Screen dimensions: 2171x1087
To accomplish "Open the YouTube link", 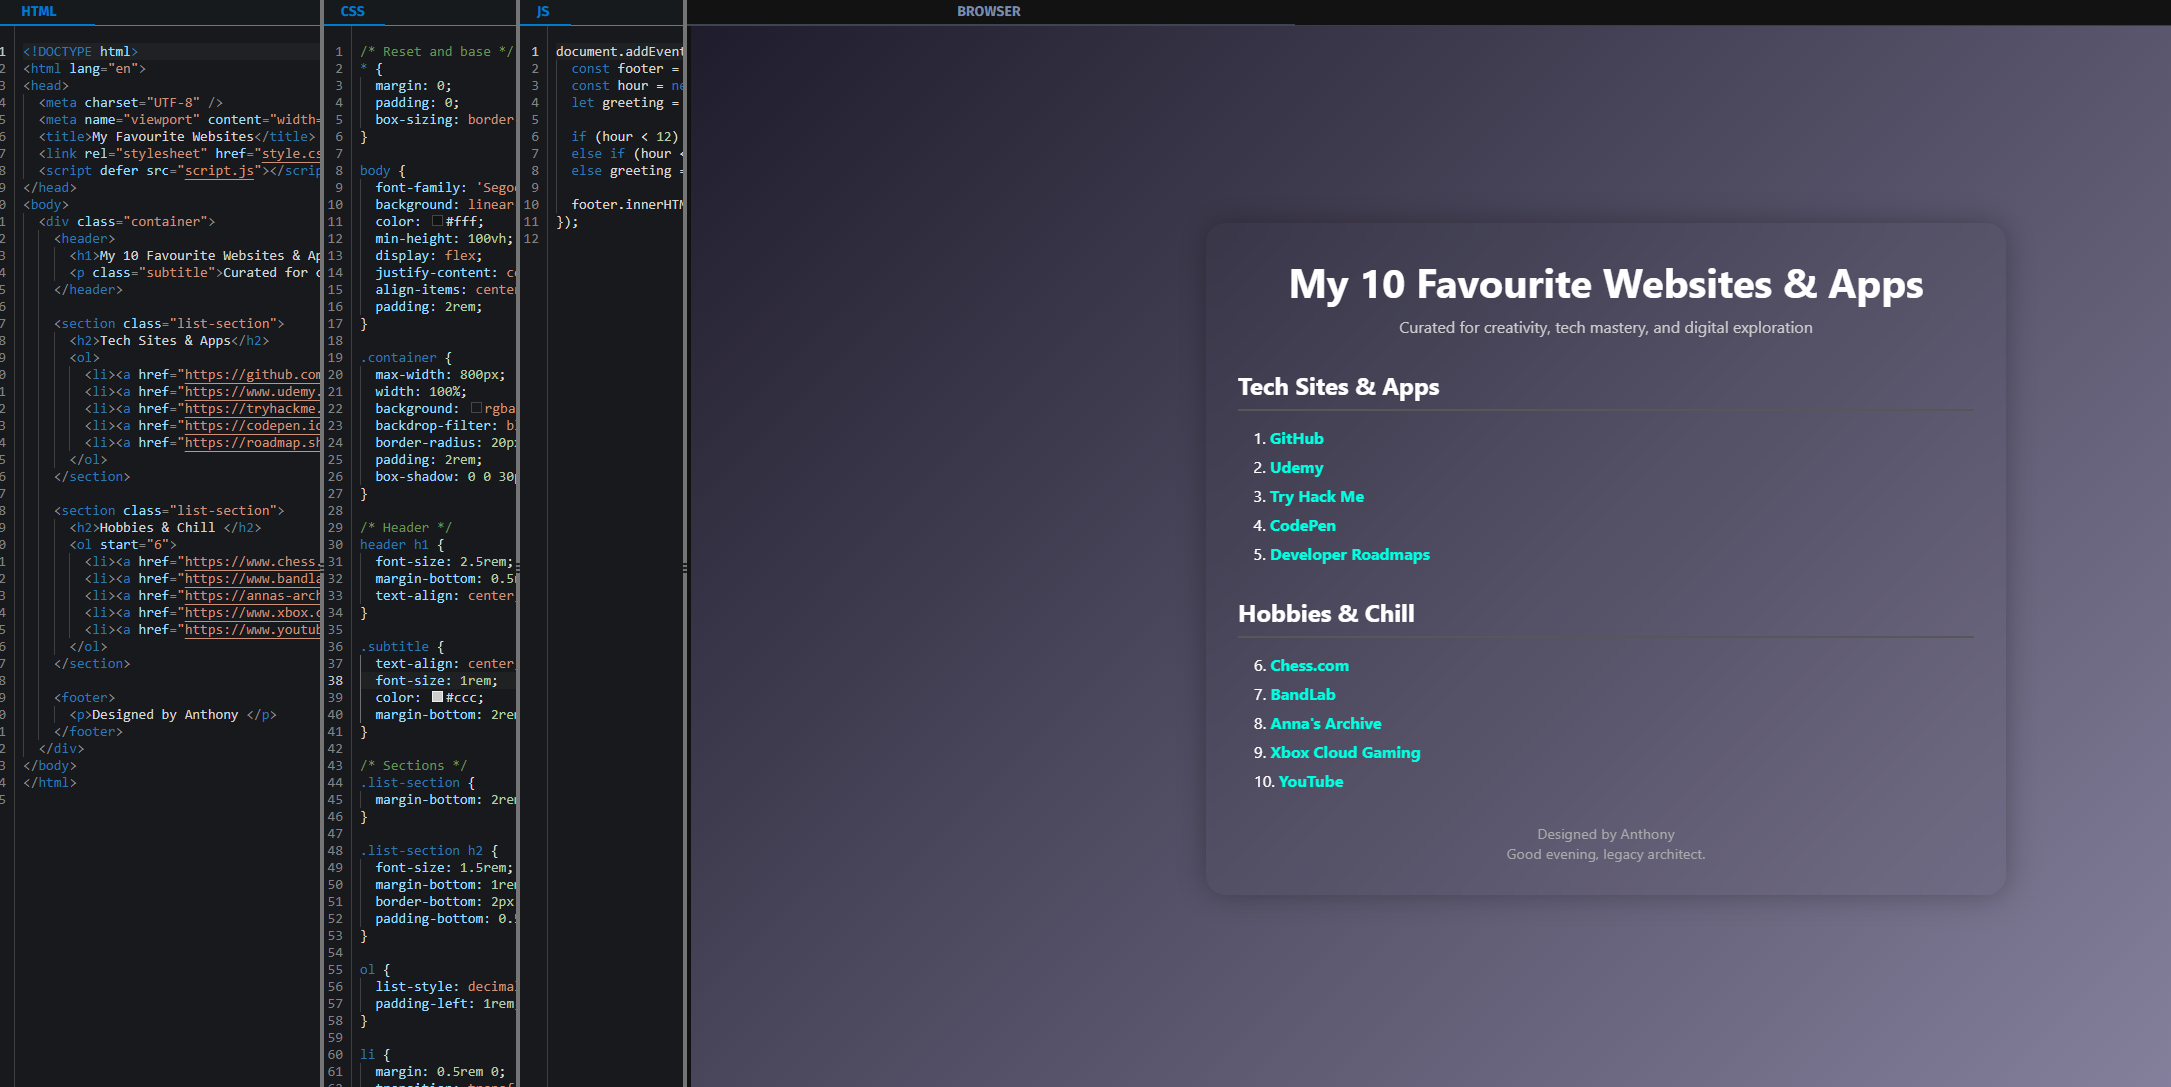I will [x=1310, y=781].
